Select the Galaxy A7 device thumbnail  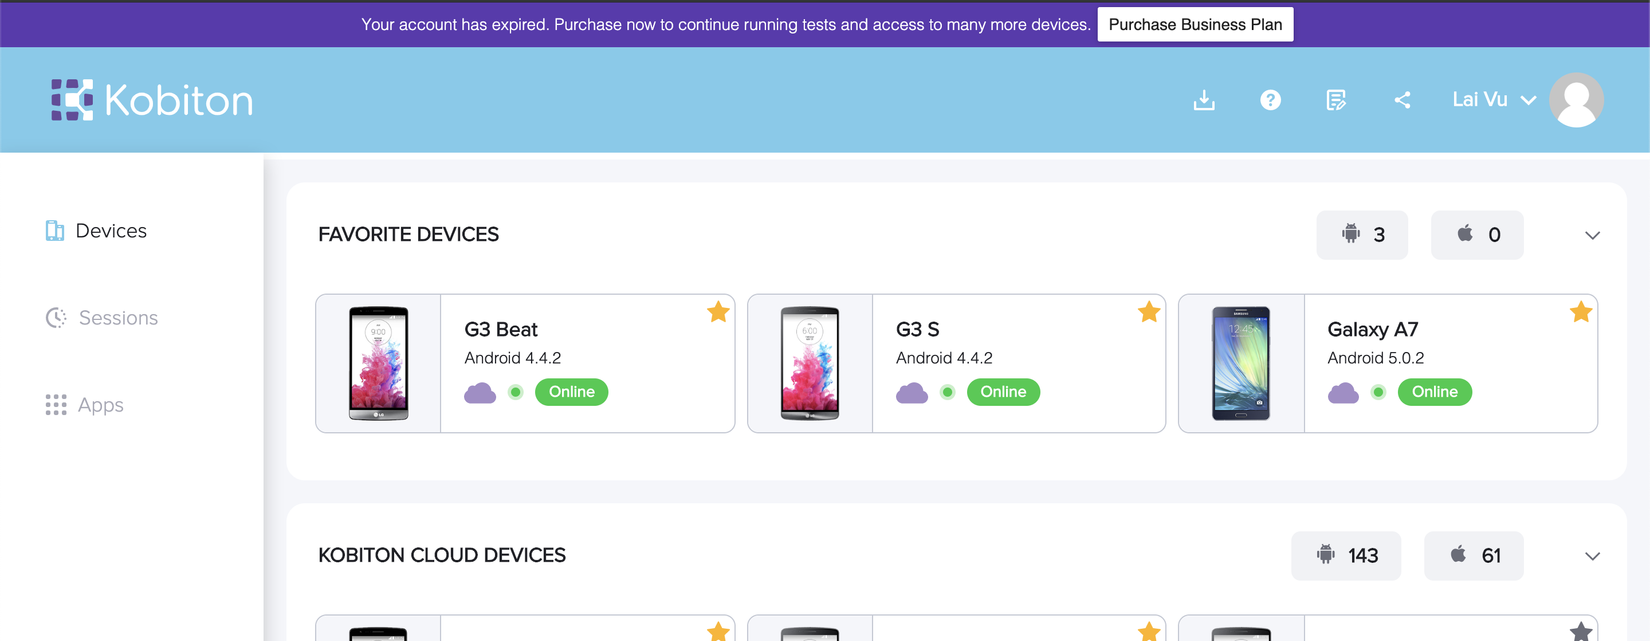point(1241,363)
